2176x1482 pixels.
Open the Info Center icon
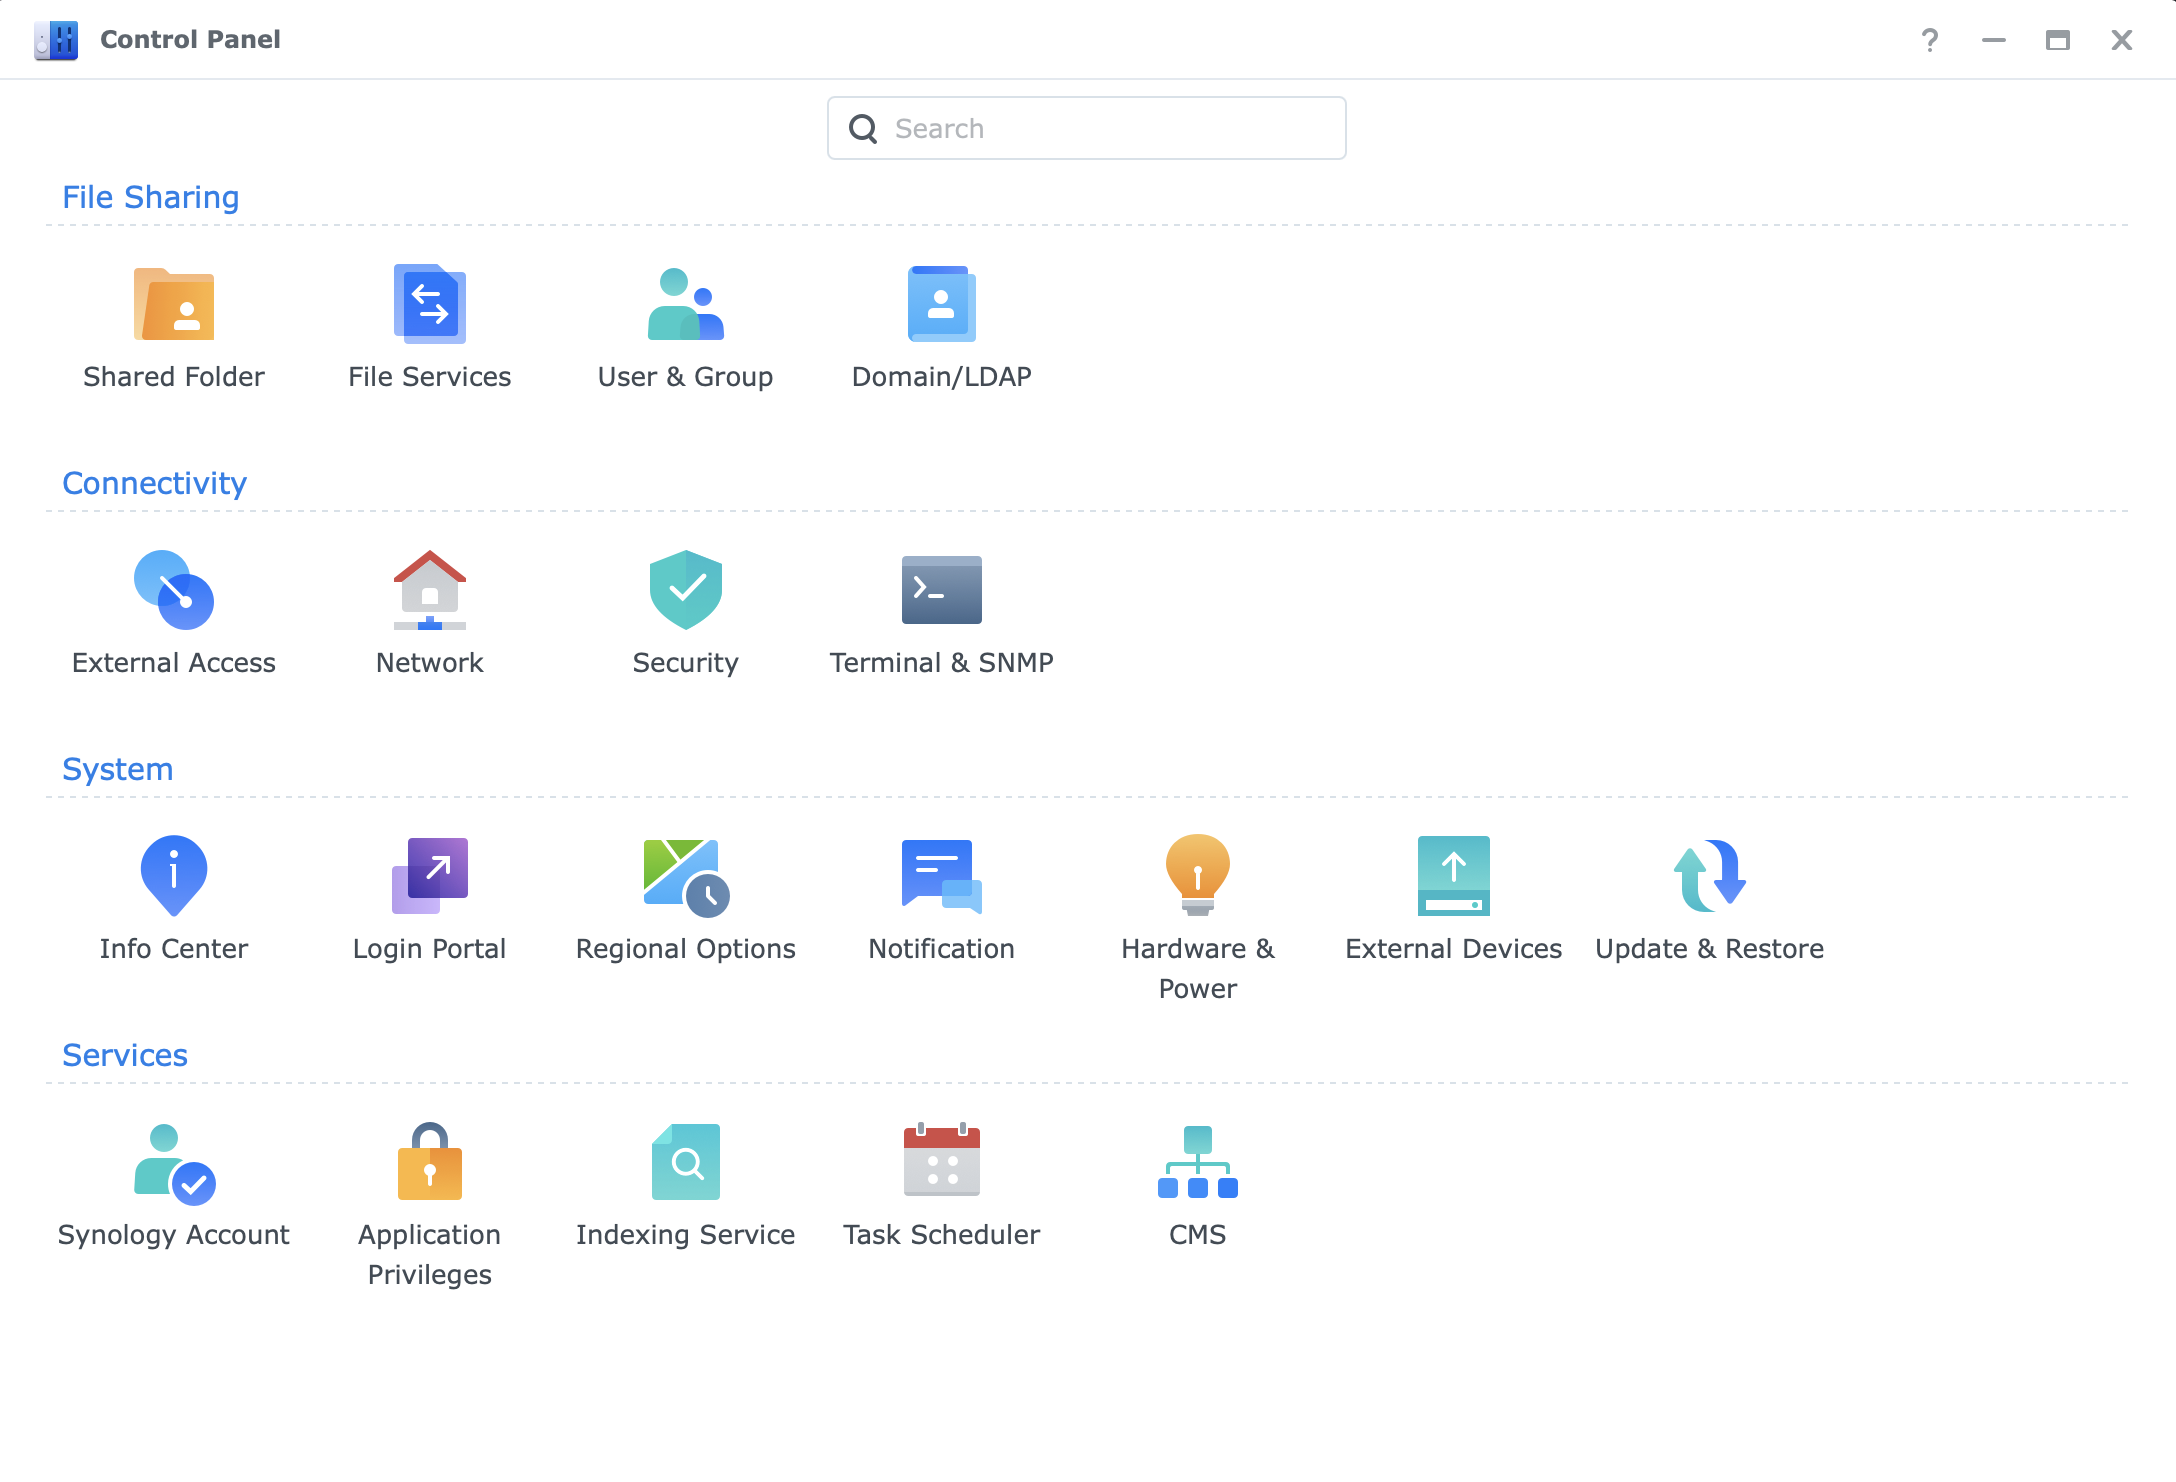tap(174, 876)
